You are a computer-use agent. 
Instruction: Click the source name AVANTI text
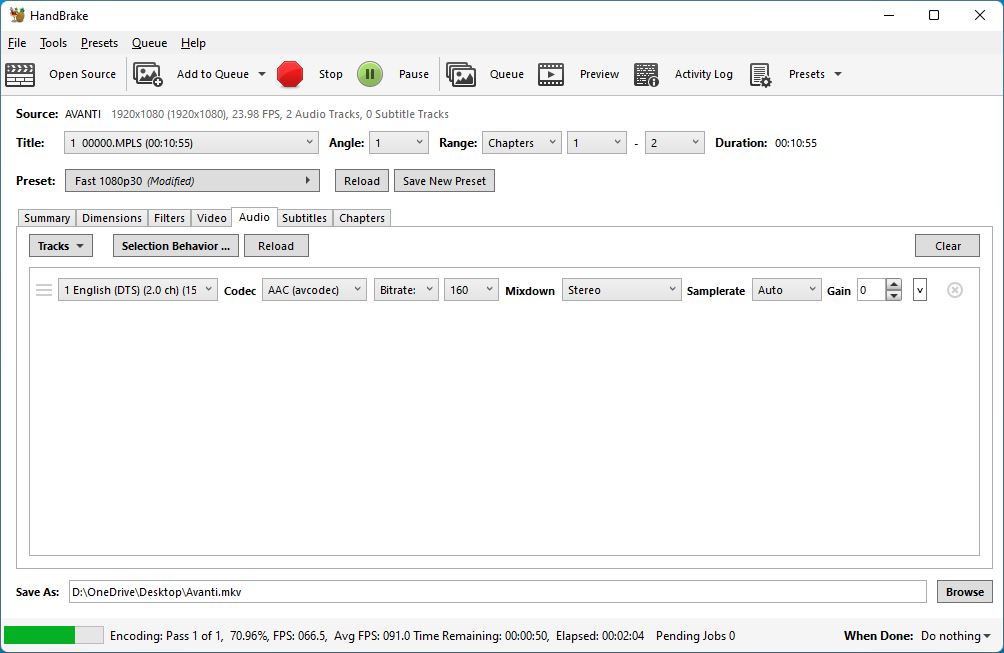click(x=83, y=114)
